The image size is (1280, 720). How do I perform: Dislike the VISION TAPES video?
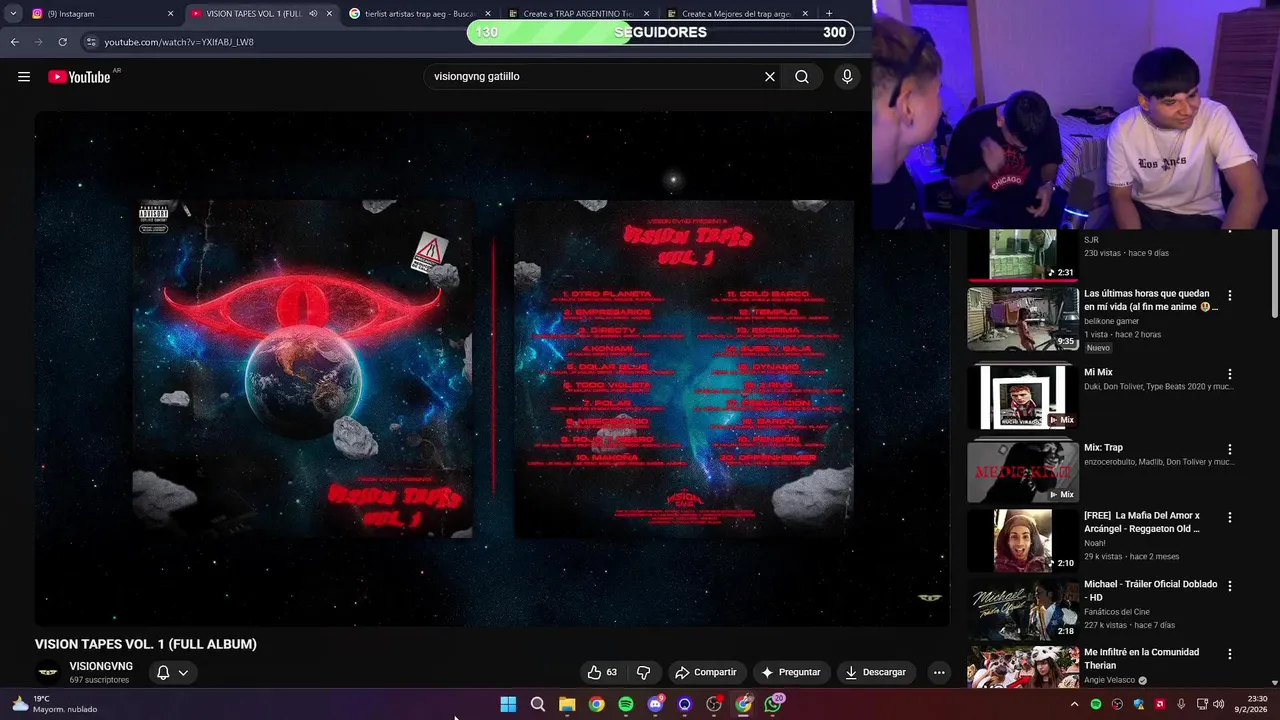coord(644,672)
